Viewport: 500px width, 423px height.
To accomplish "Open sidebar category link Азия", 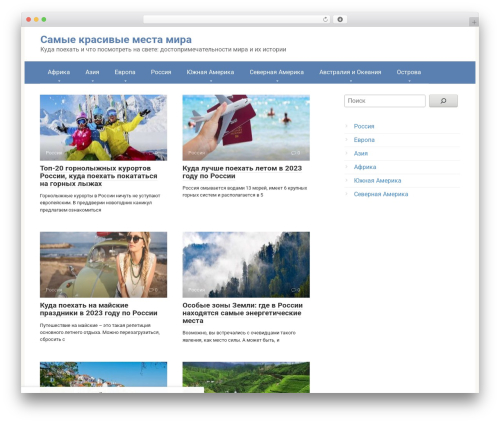I will (x=361, y=153).
